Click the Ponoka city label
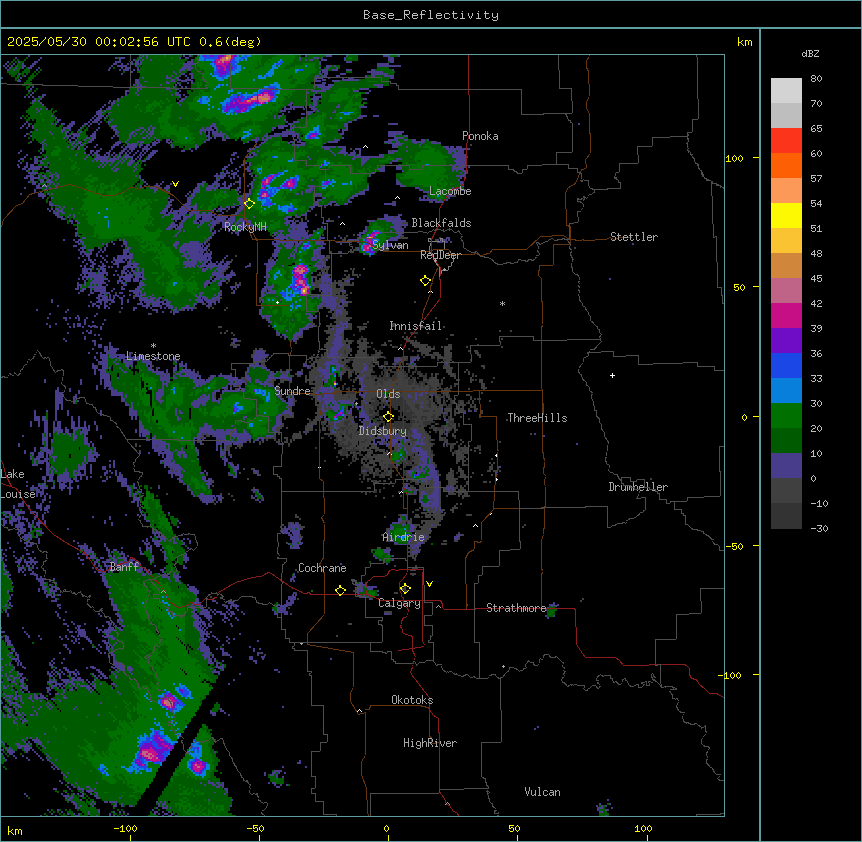Image resolution: width=862 pixels, height=842 pixels. tap(480, 136)
